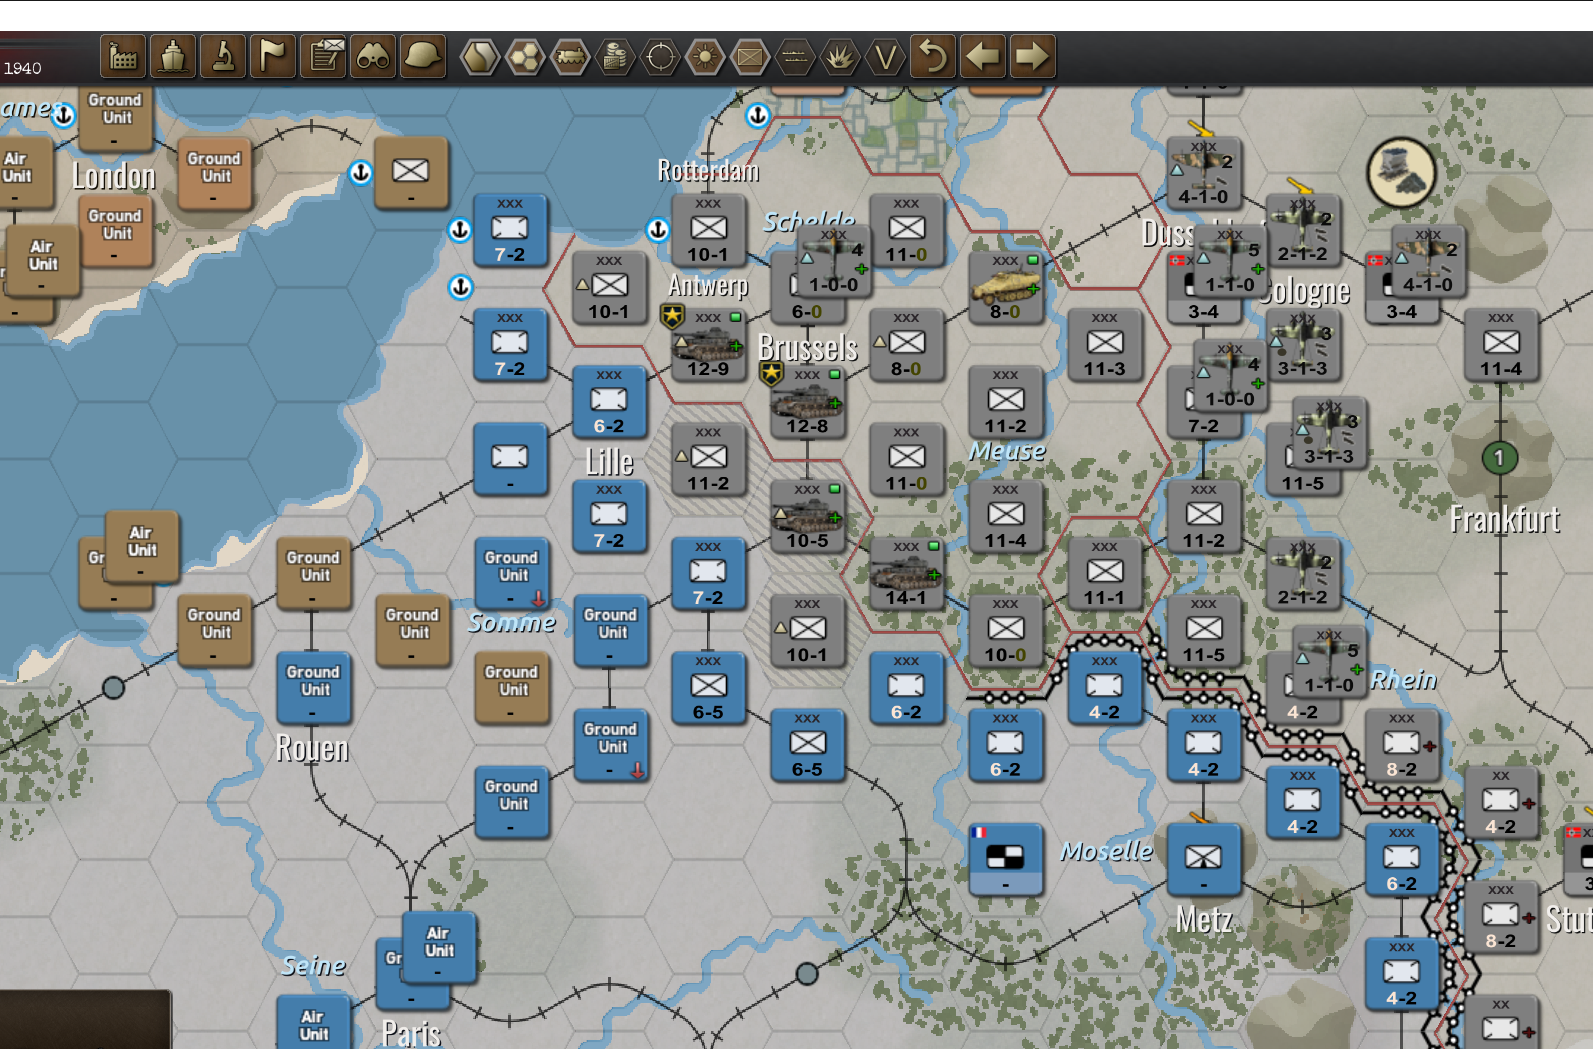
Task: Toggle the explosion combat overlay
Action: pos(840,57)
